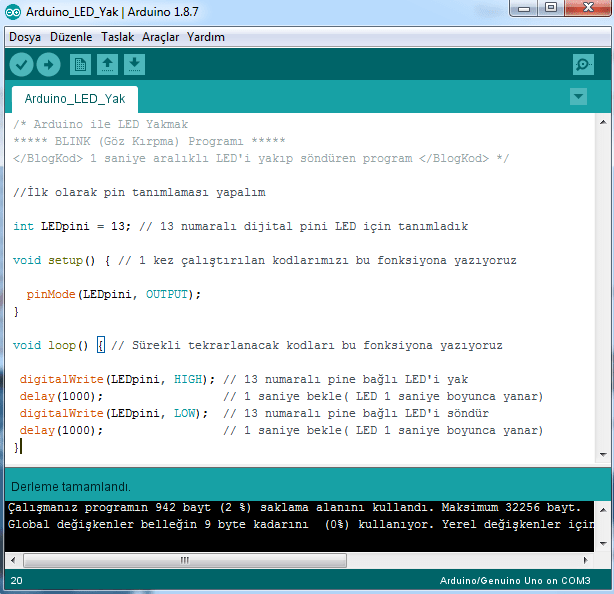Click the highlighted opening brace after loop()
The width and height of the screenshot is (614, 594).
point(101,345)
